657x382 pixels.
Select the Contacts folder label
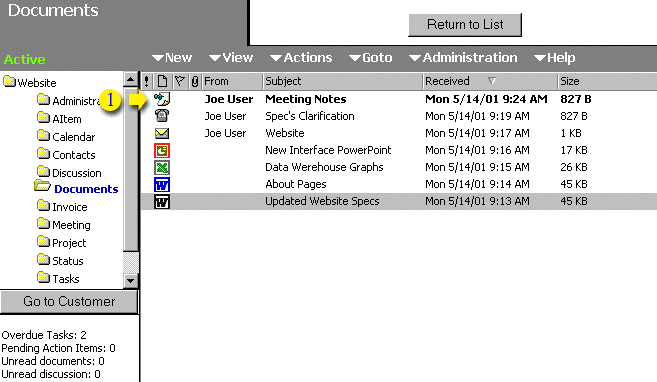[74, 155]
